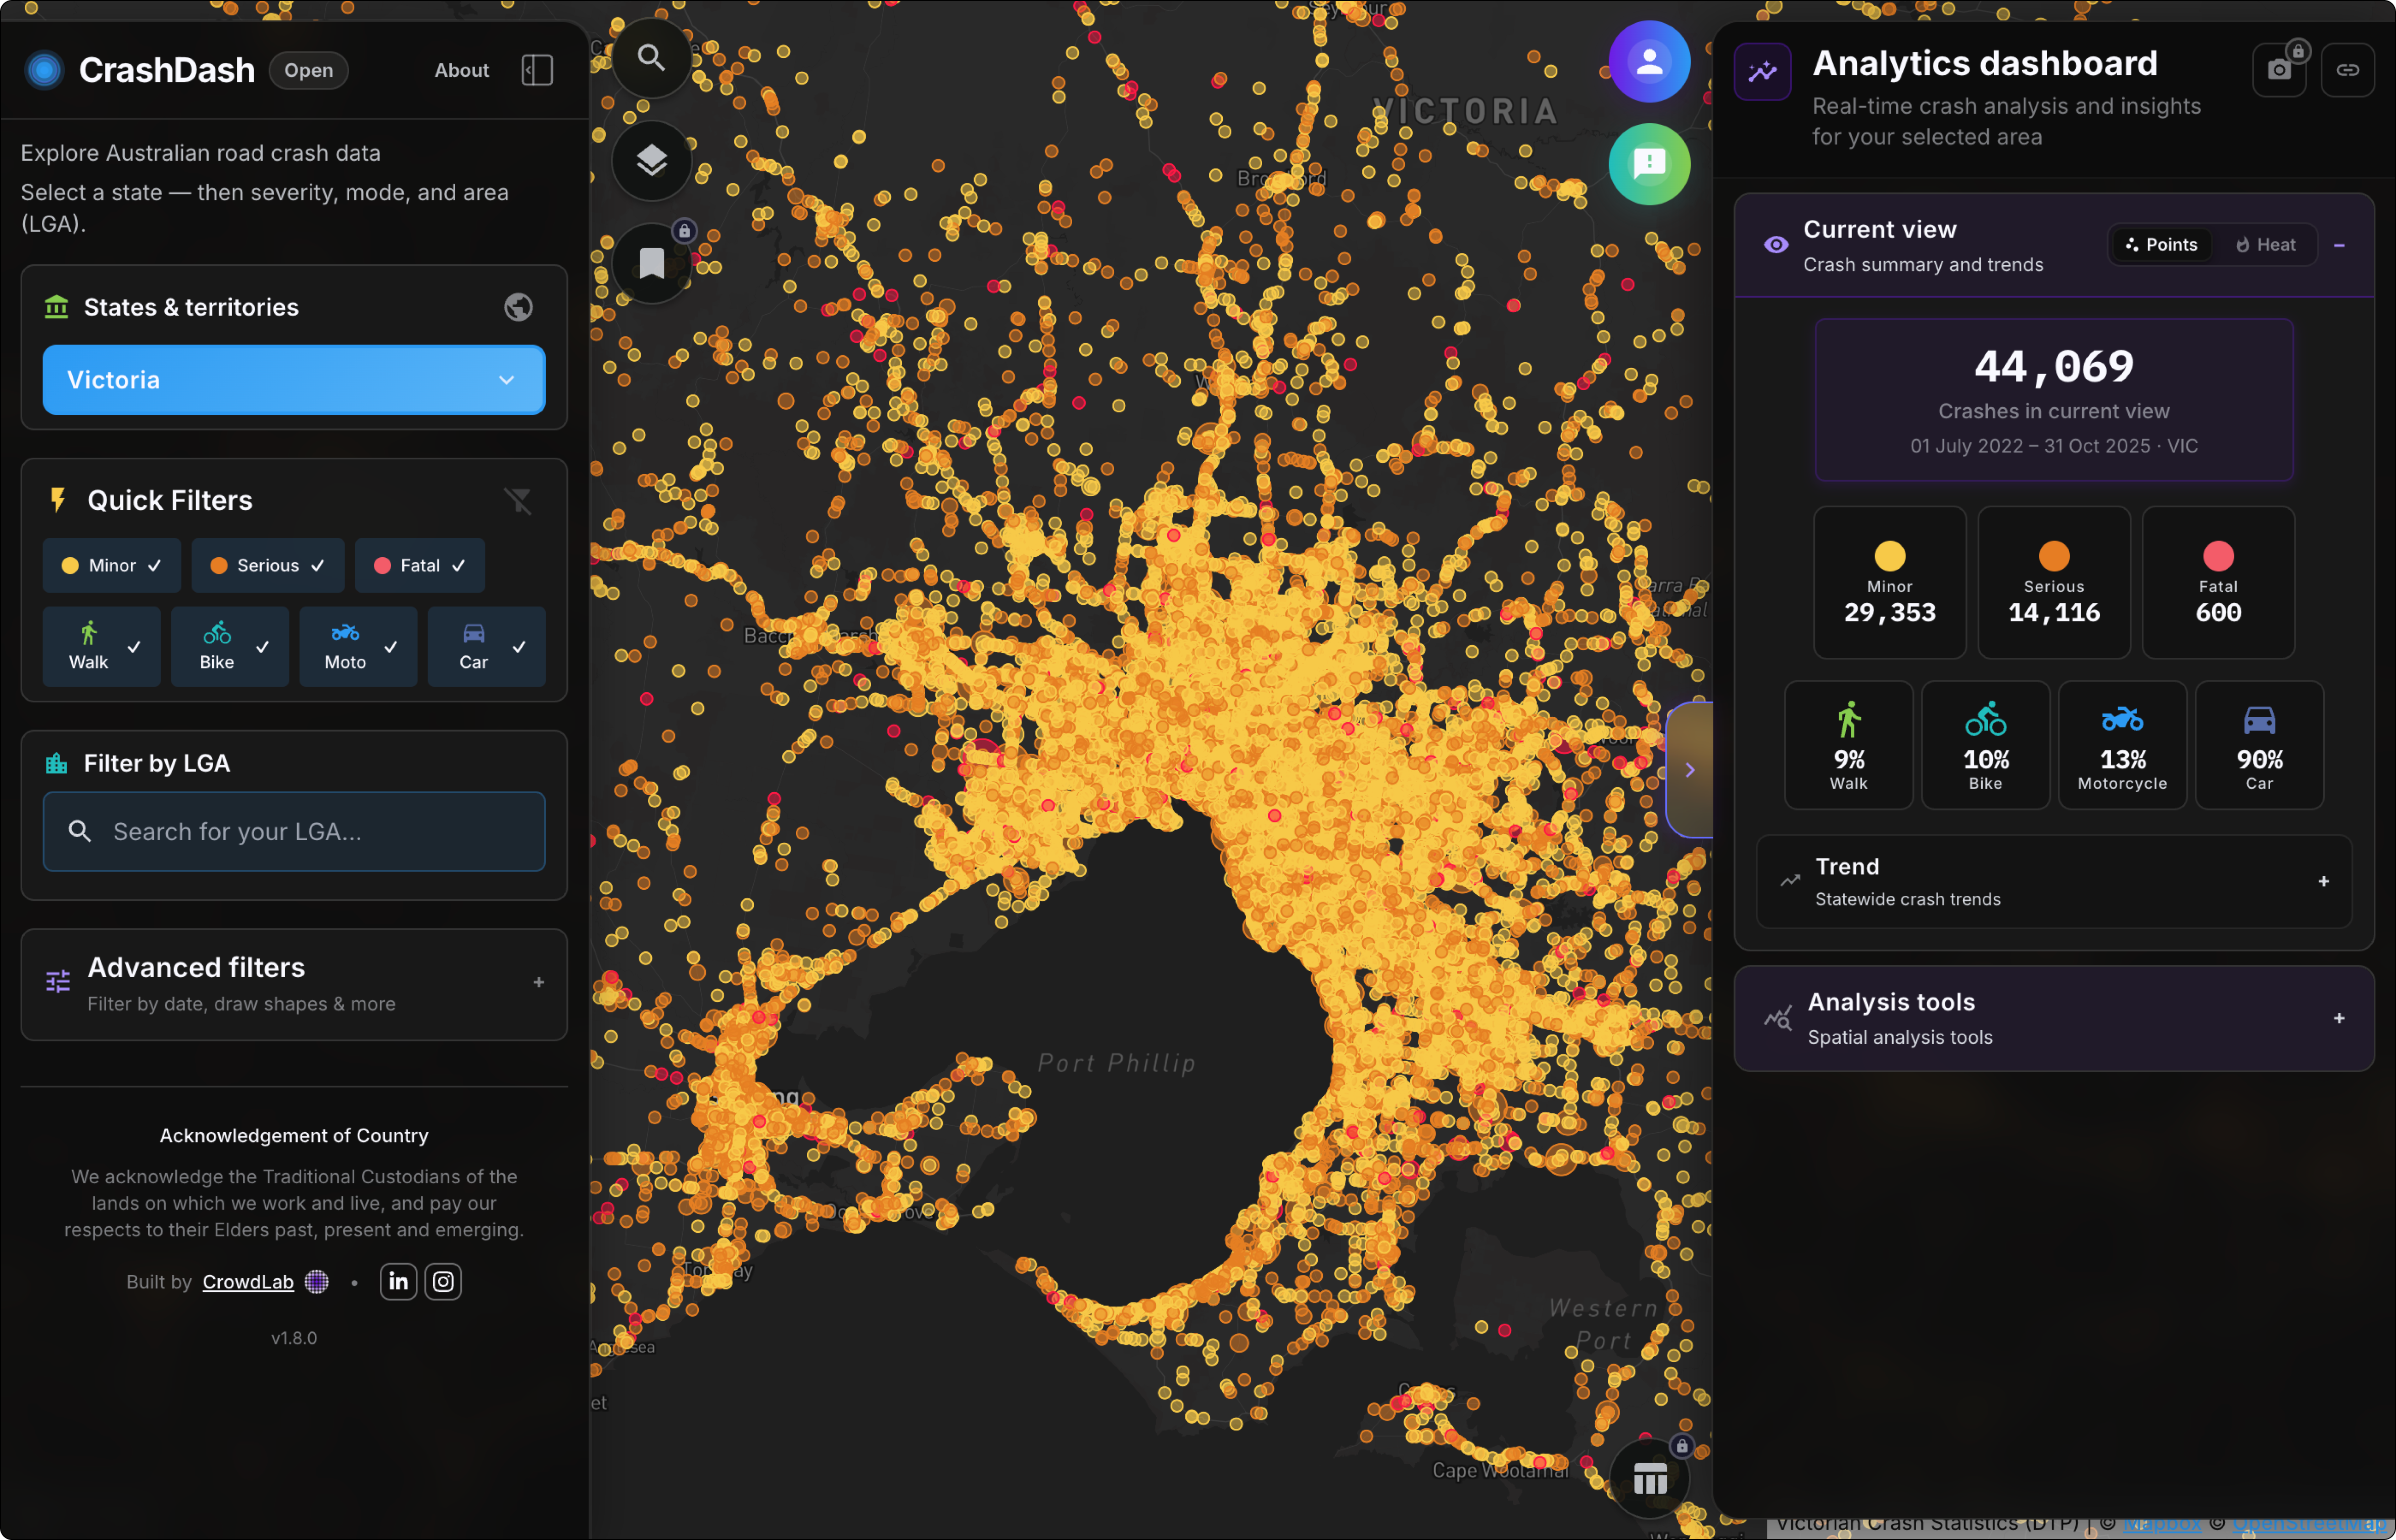Switch current view to Heat

tap(2266, 245)
